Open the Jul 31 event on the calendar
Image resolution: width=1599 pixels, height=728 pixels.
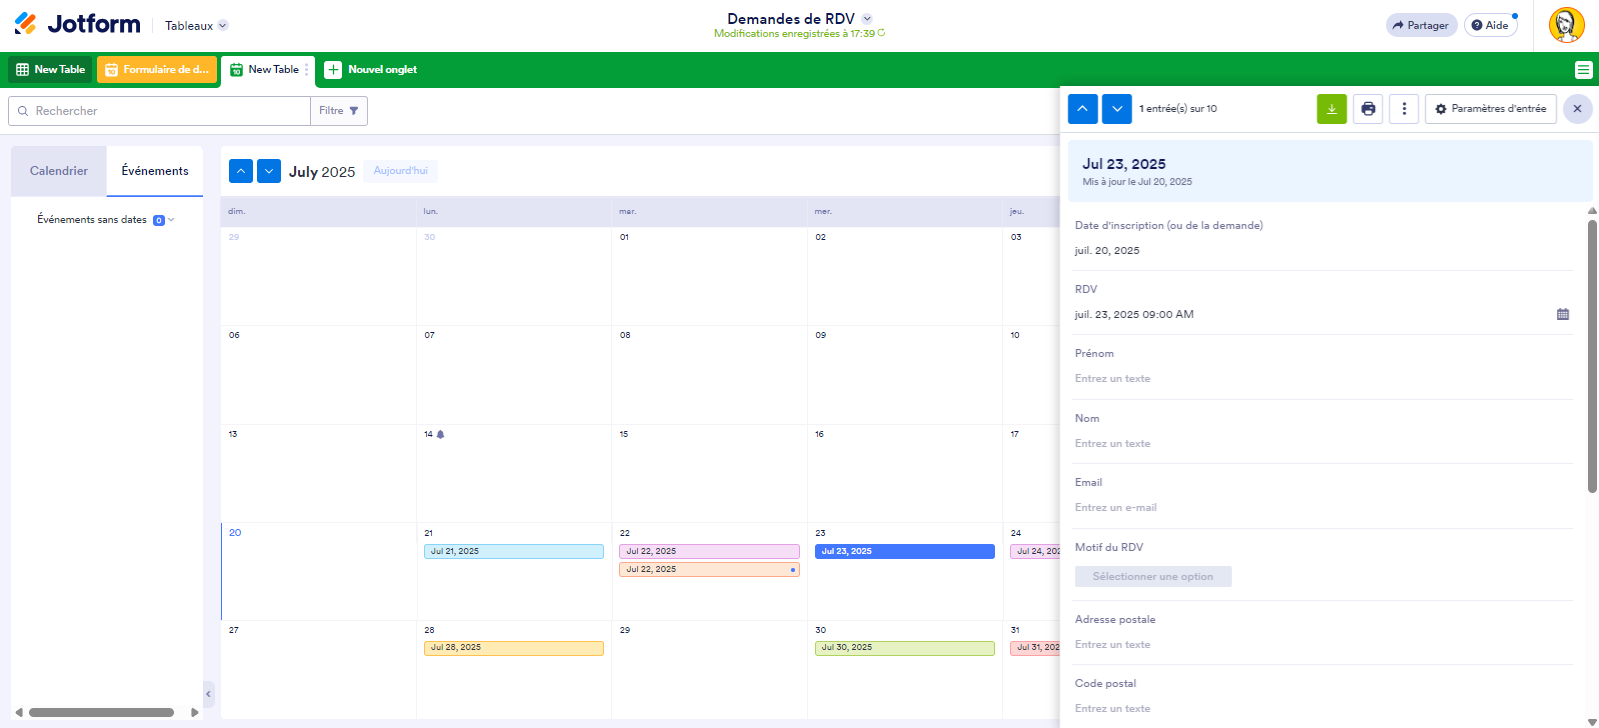tap(1035, 648)
